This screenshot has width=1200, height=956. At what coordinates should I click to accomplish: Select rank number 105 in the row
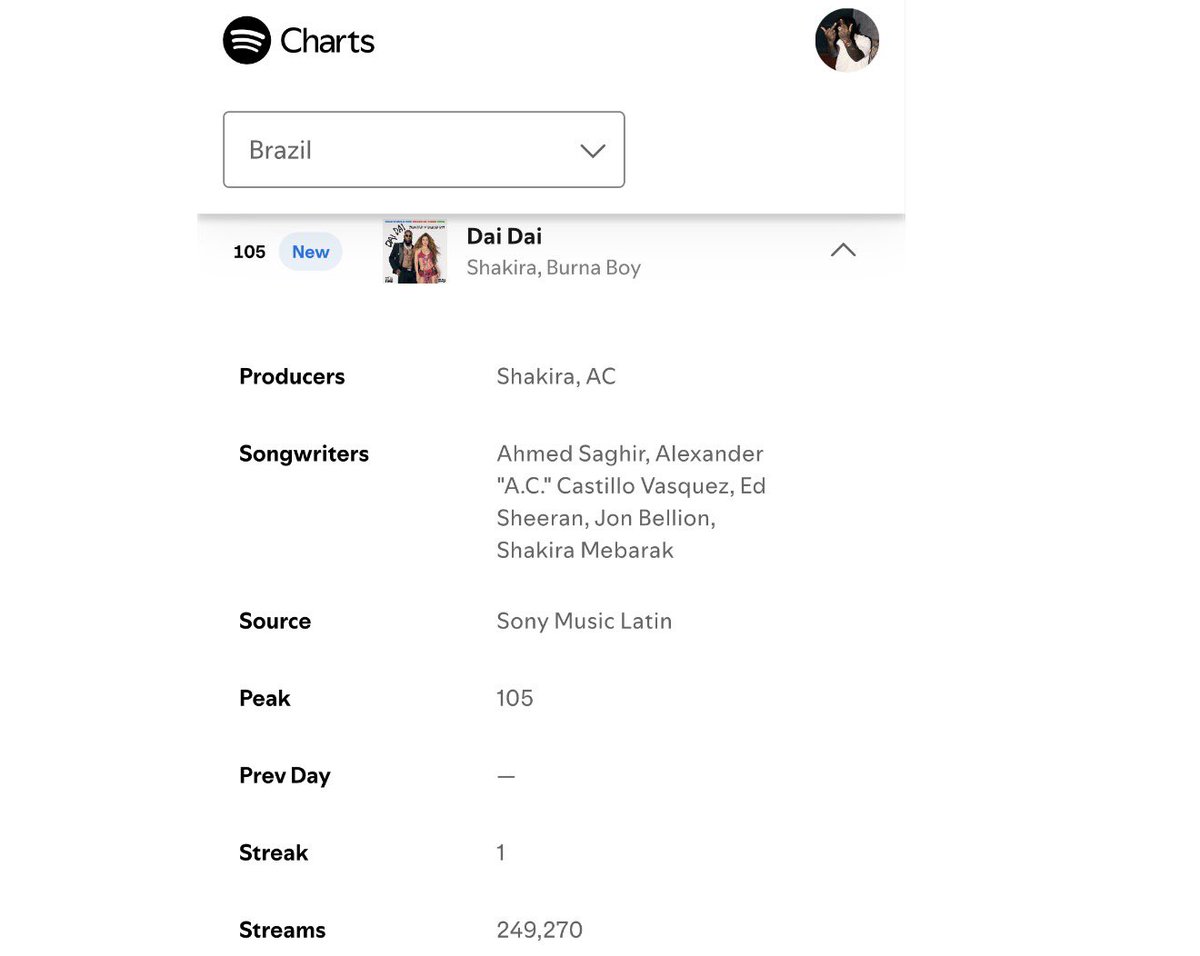tap(249, 252)
